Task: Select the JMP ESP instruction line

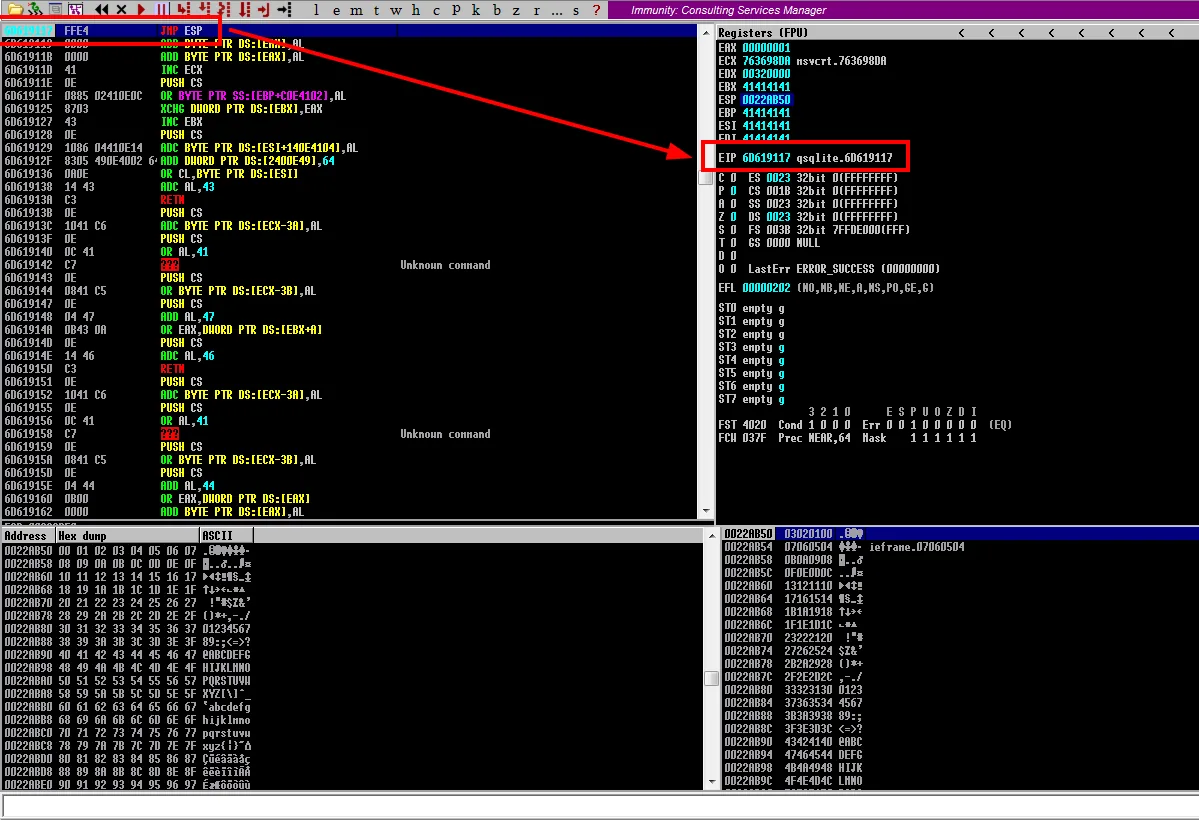Action: [350, 31]
